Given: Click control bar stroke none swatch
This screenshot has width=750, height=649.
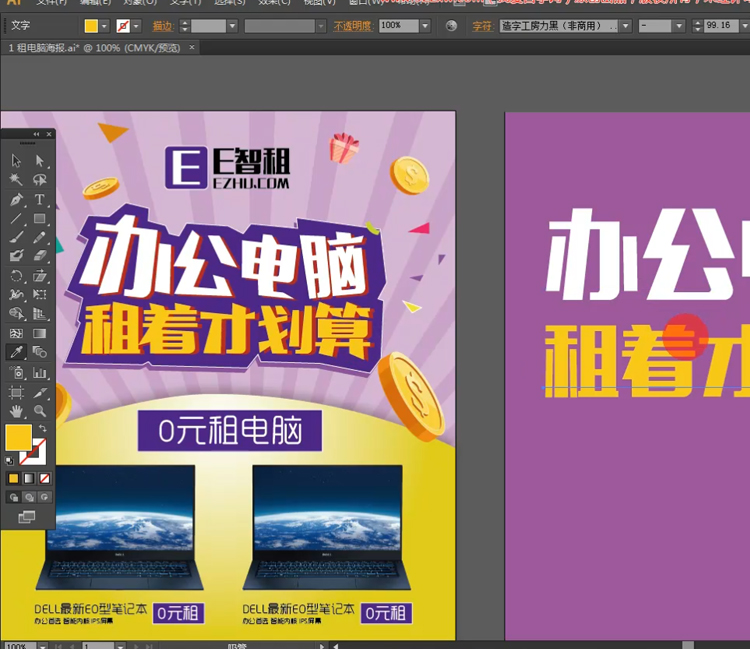Looking at the screenshot, I should tap(123, 26).
